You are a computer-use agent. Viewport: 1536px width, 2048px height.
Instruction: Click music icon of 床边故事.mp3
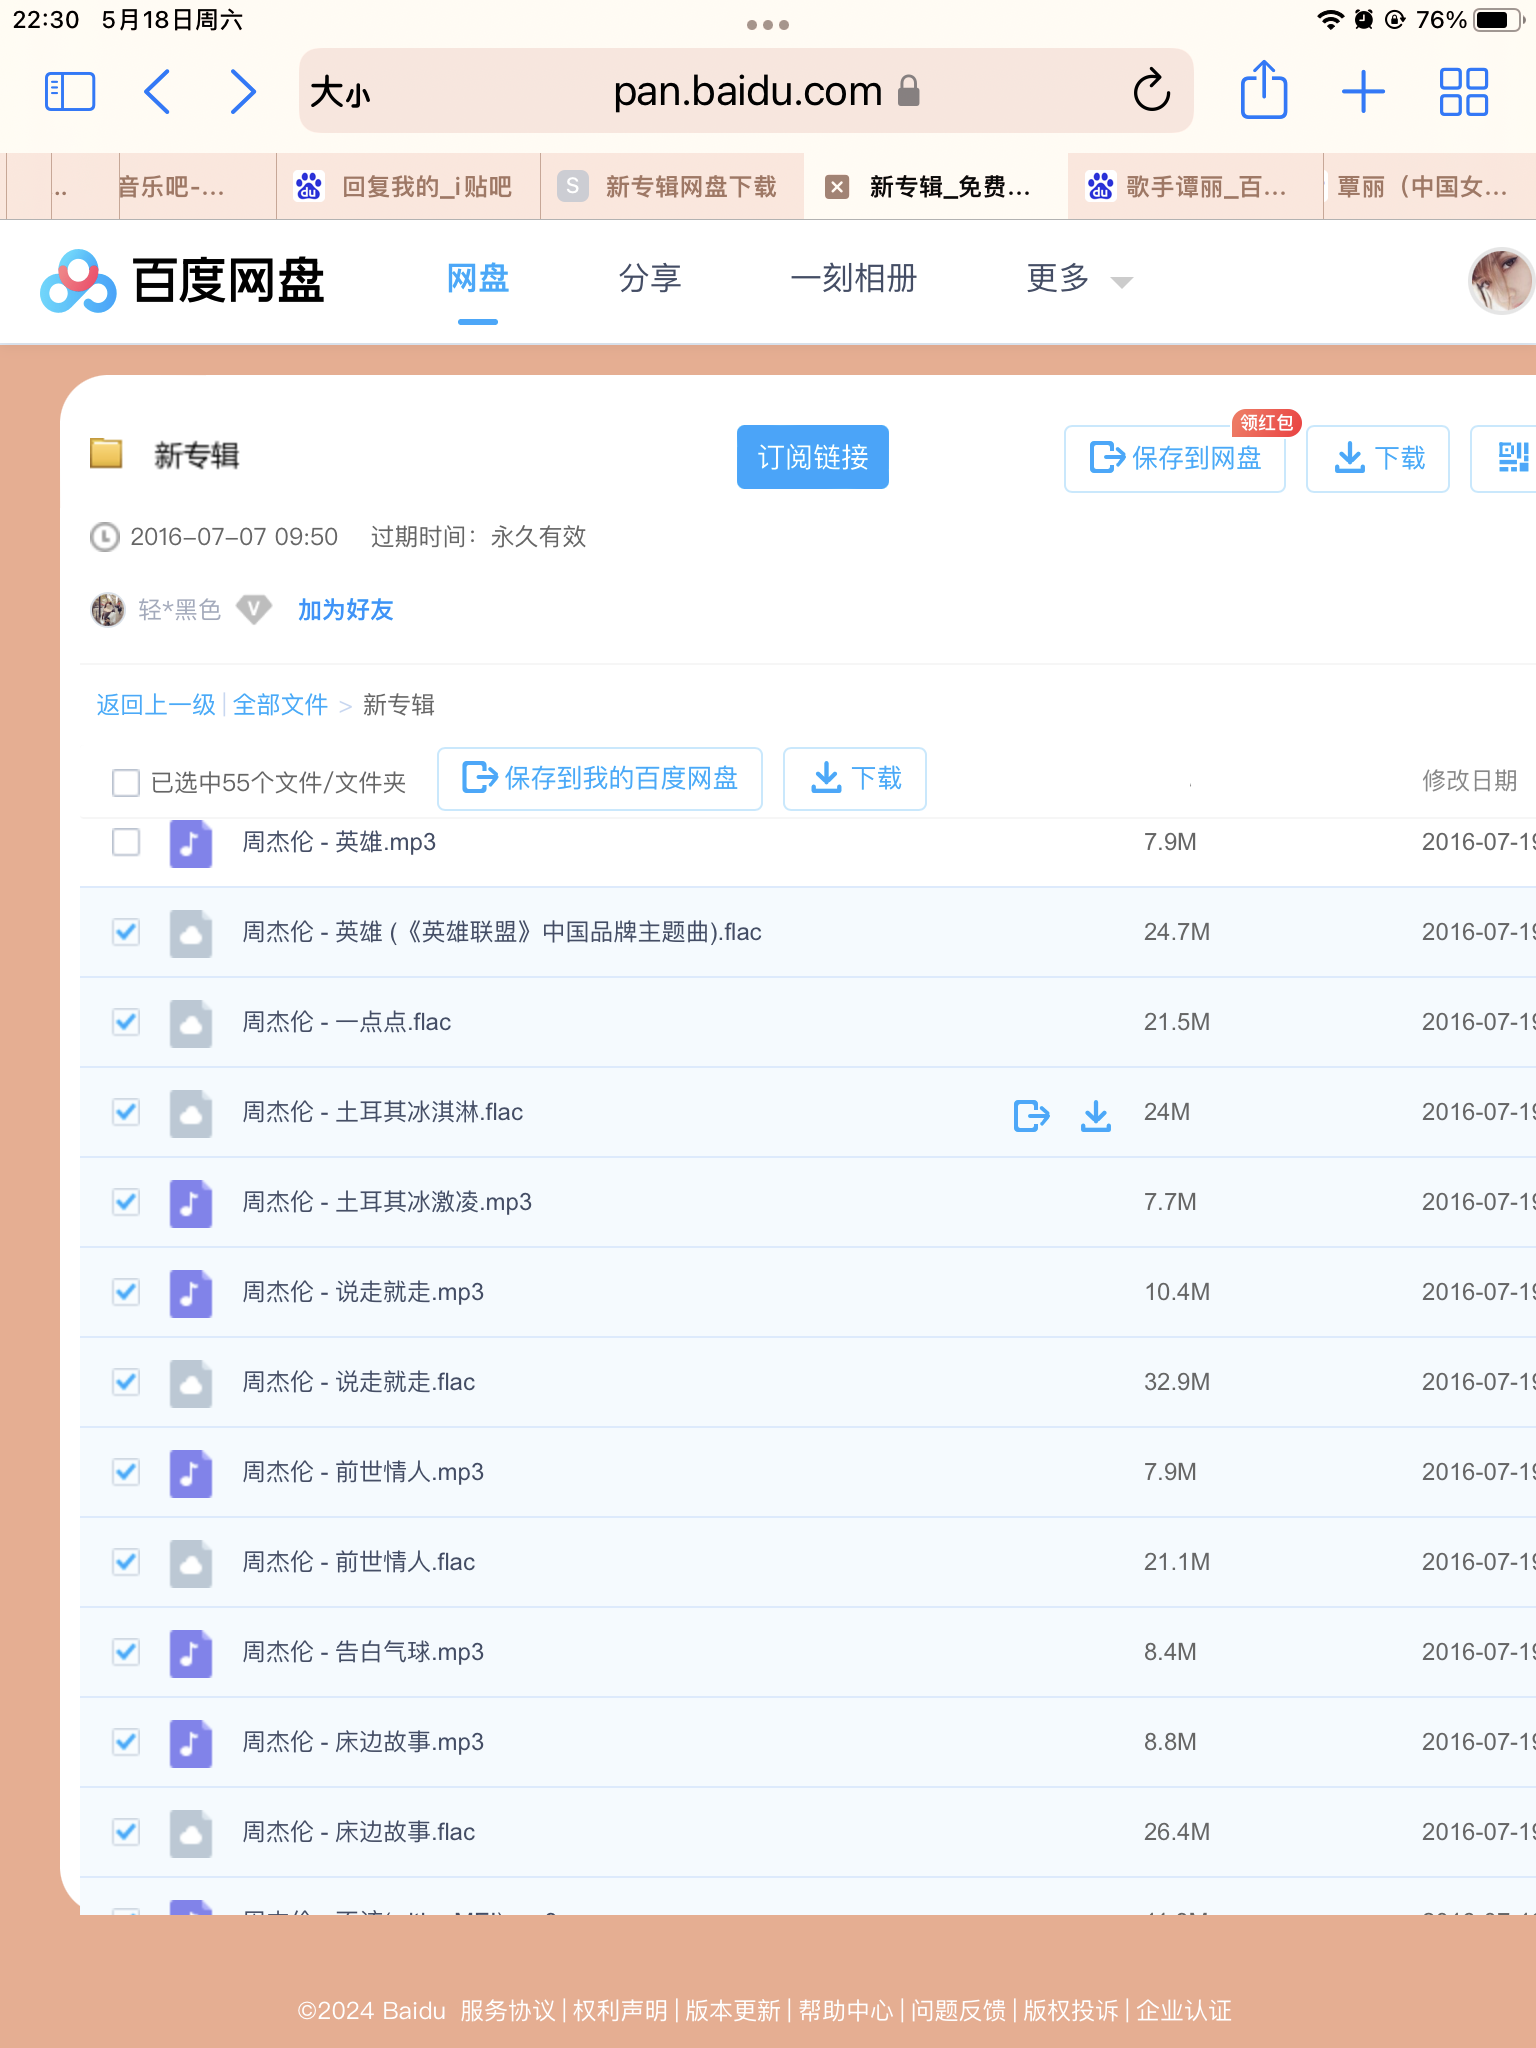(190, 1743)
